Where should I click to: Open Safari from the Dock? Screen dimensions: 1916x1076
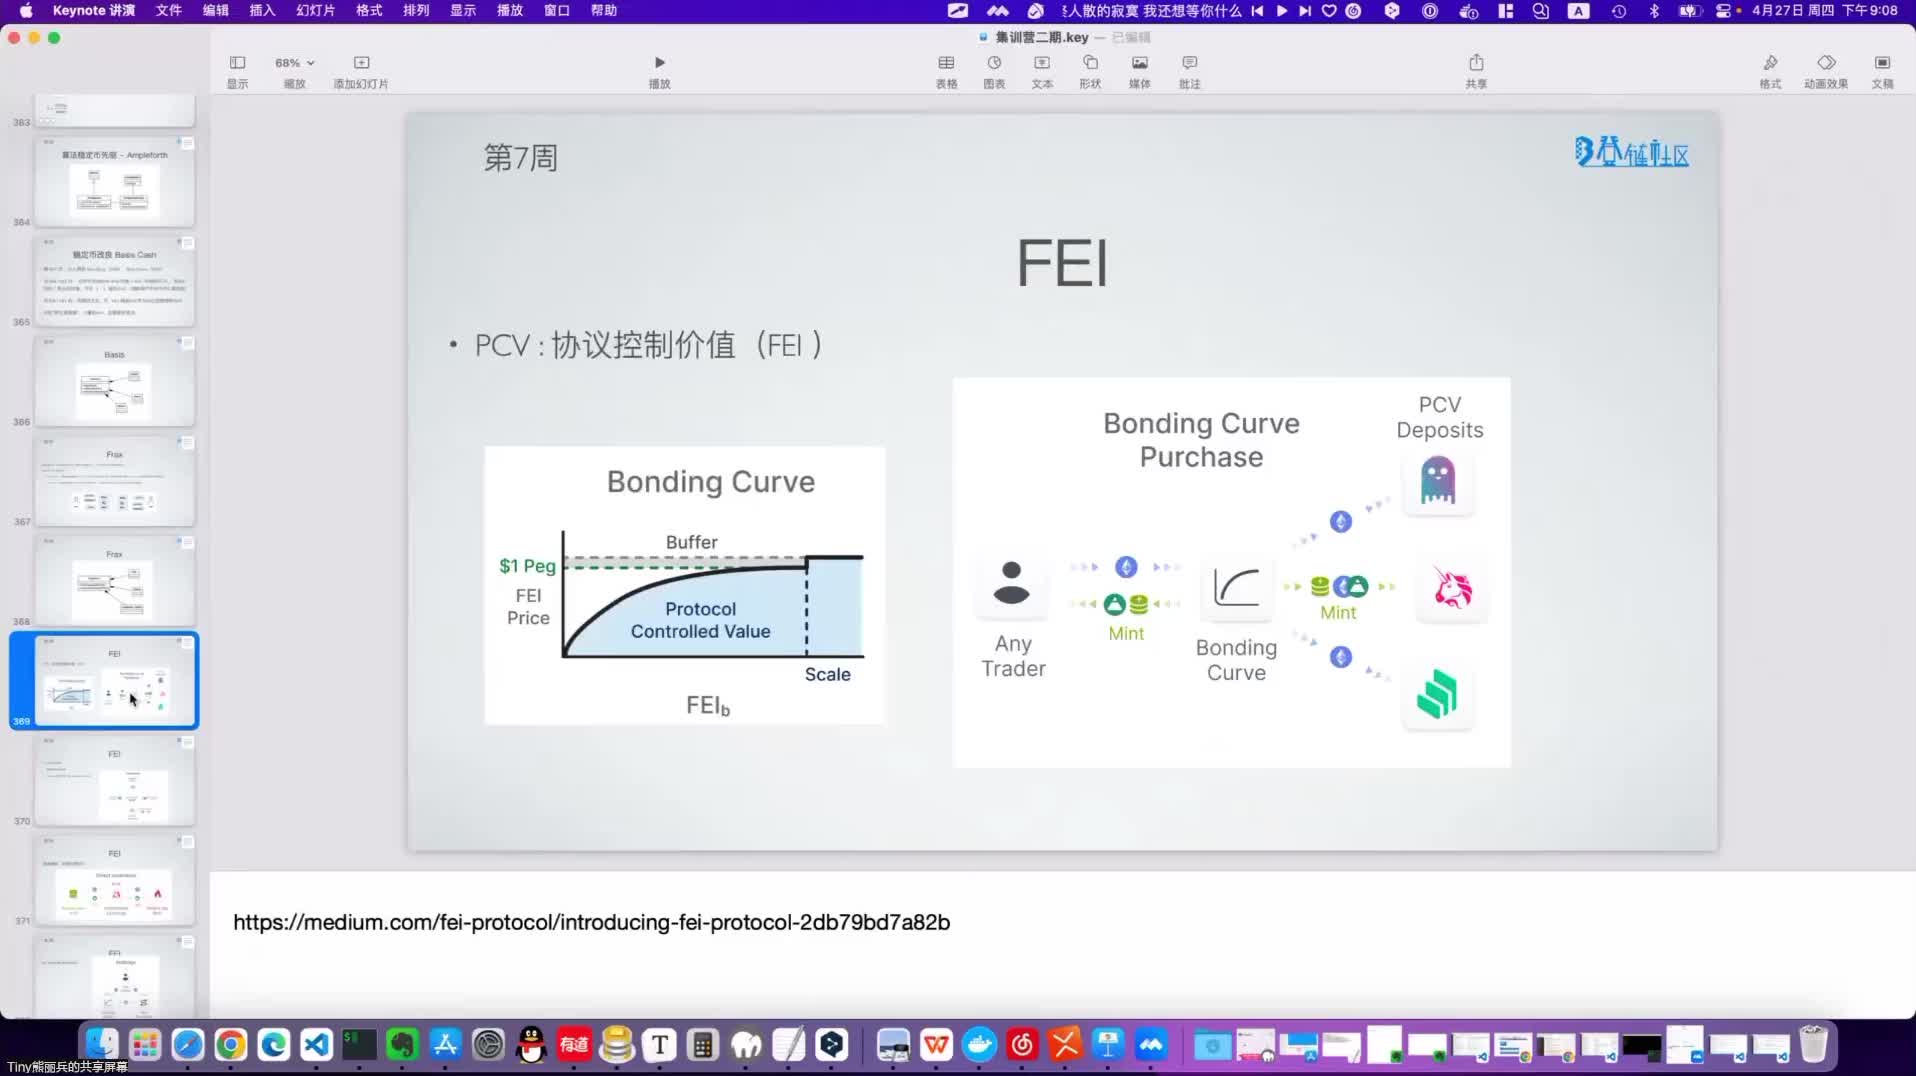tap(188, 1045)
